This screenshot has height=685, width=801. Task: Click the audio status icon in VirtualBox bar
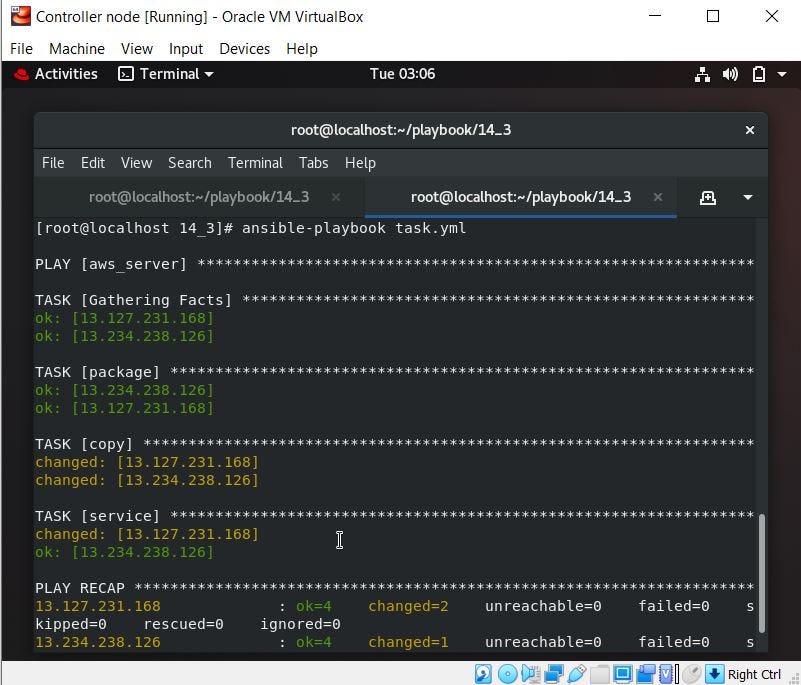click(x=531, y=674)
